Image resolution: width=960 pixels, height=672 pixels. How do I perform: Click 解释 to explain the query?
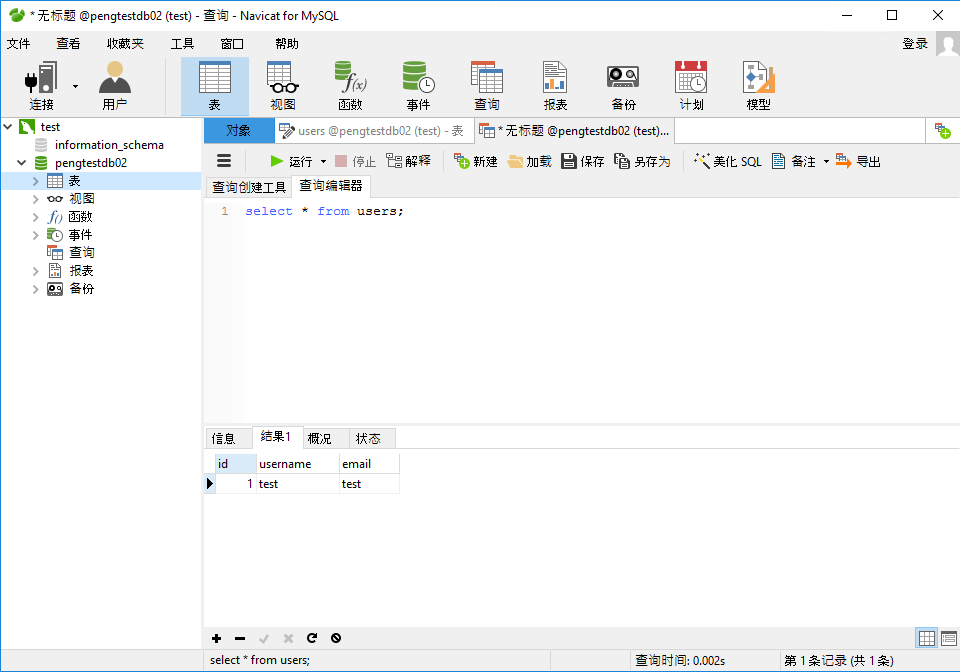click(409, 161)
